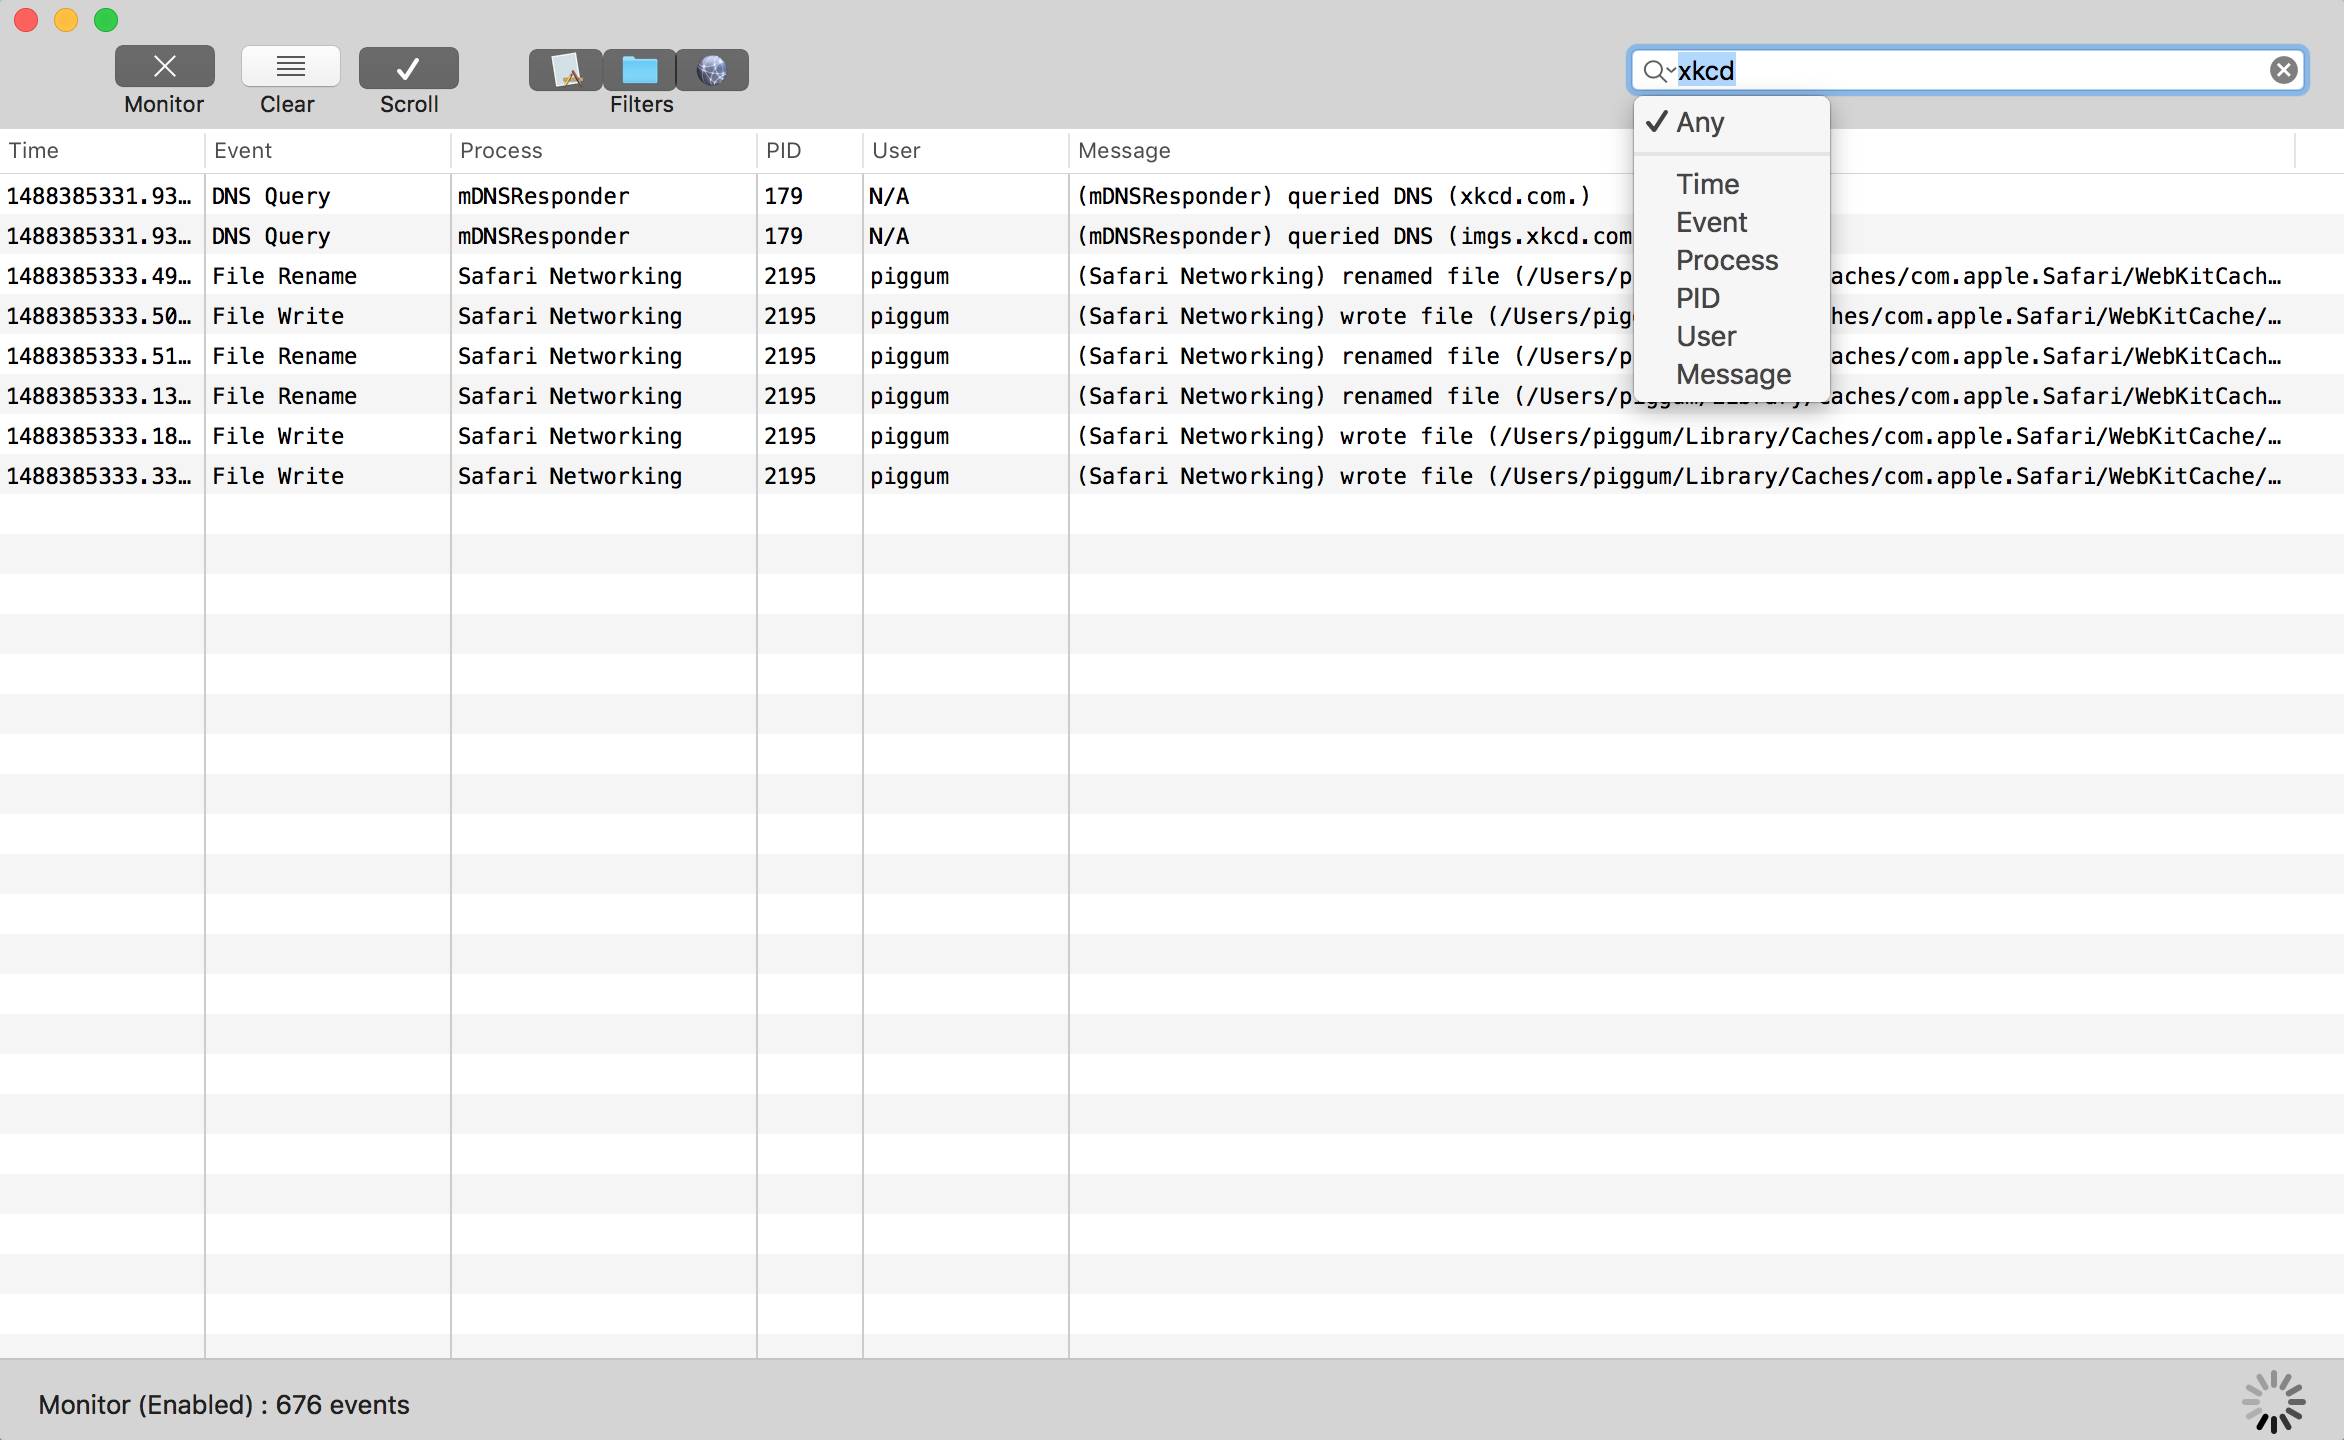Click the User column header
This screenshot has width=2344, height=1440.
(x=896, y=151)
